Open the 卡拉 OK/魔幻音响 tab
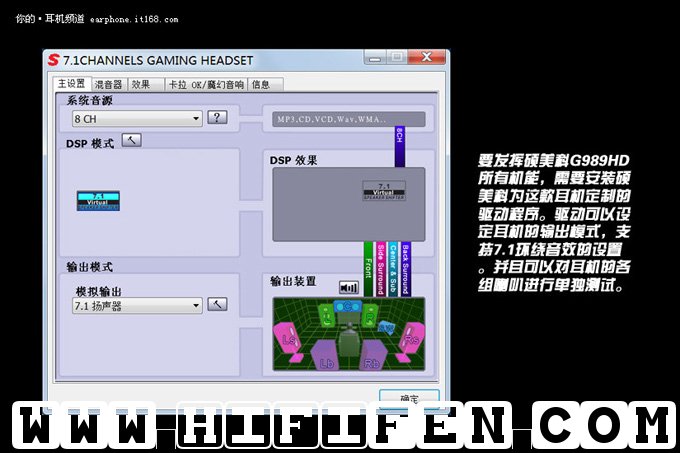This screenshot has width=680, height=453. pyautogui.click(x=206, y=85)
